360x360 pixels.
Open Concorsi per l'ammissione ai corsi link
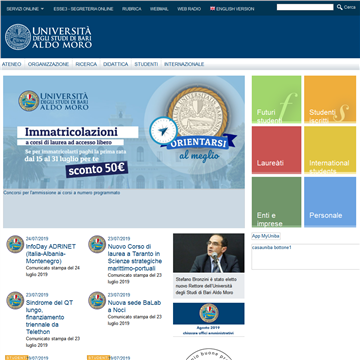click(62, 193)
